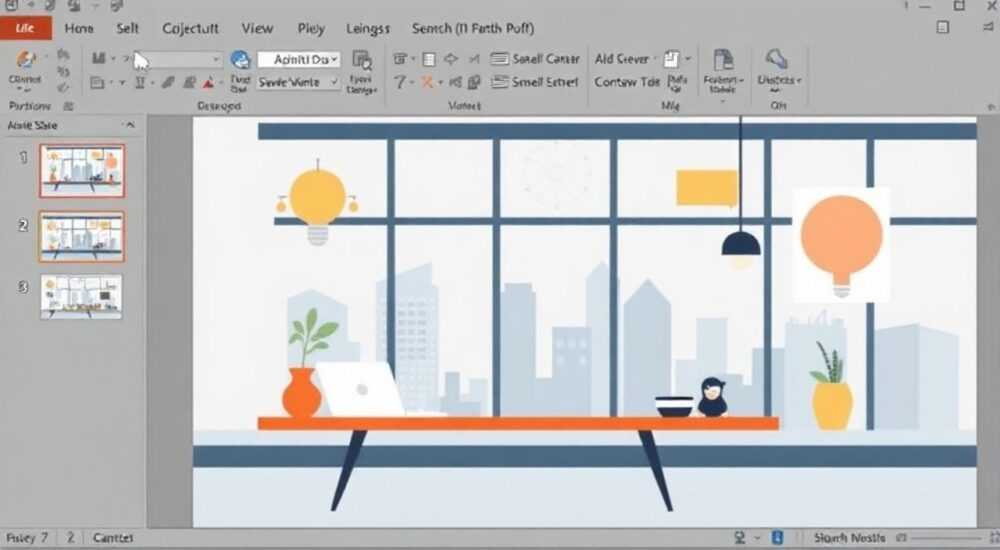Click the Contaw Tde button
The image size is (1000, 550).
tap(627, 82)
